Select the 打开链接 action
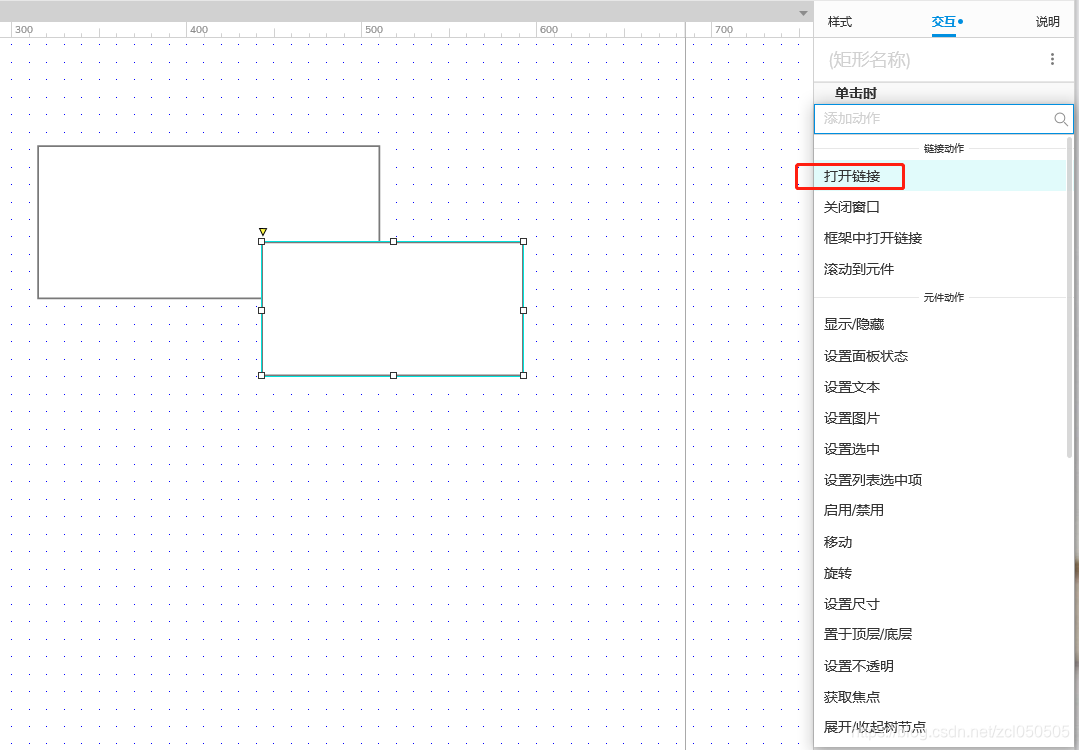The image size is (1079, 750). (x=849, y=176)
